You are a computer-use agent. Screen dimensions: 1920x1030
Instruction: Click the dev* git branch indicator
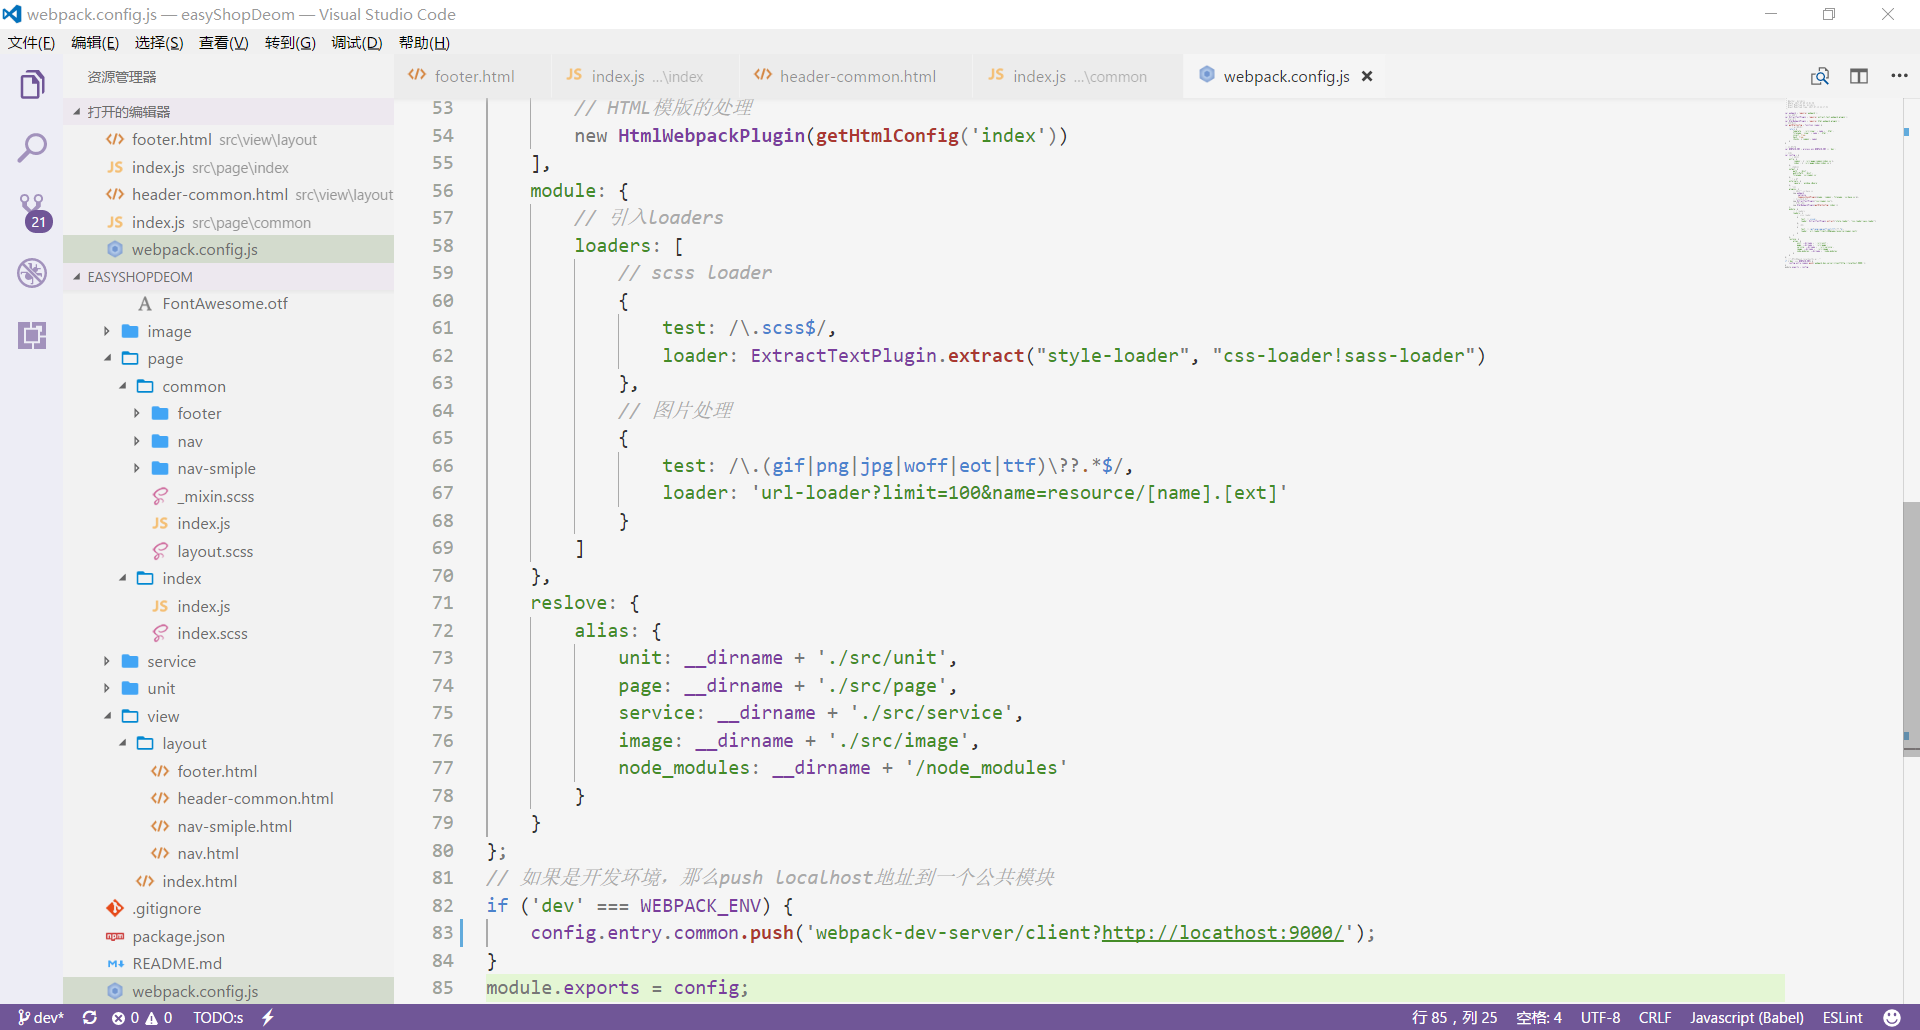coord(41,1017)
